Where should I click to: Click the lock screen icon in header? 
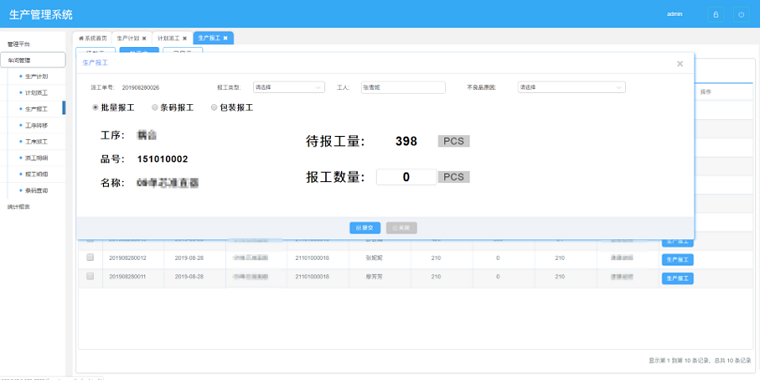pyautogui.click(x=715, y=15)
